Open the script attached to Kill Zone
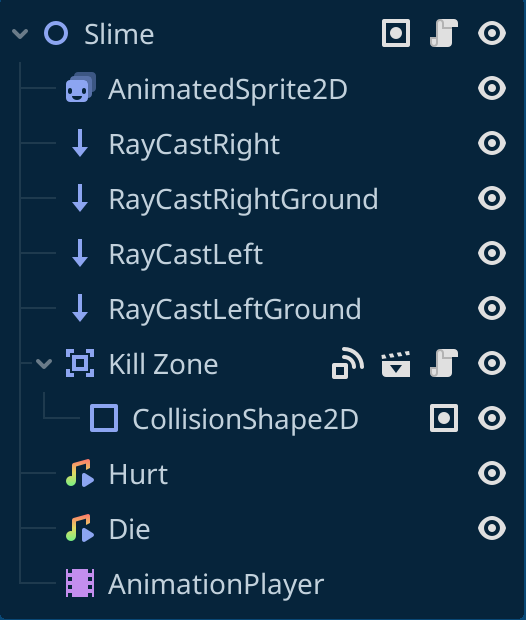 [x=444, y=363]
